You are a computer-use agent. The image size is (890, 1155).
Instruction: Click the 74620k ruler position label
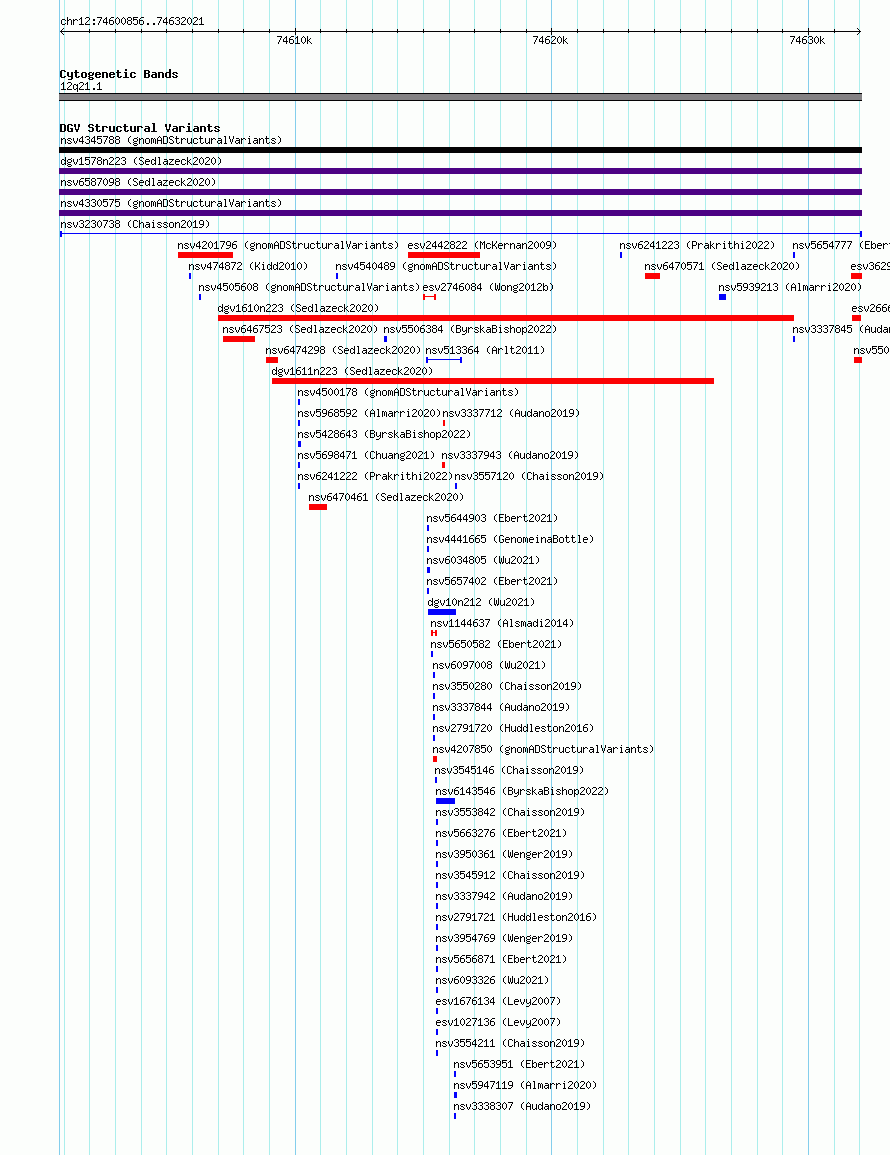pos(550,41)
